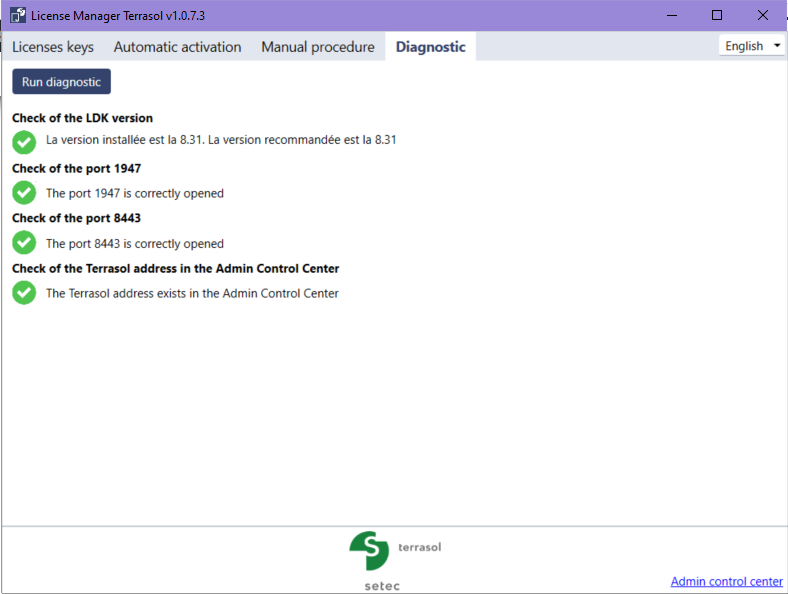The height and width of the screenshot is (594, 788).
Task: Click the window title 'License Manager Terrasol v1.0.7.3'
Action: (x=118, y=16)
